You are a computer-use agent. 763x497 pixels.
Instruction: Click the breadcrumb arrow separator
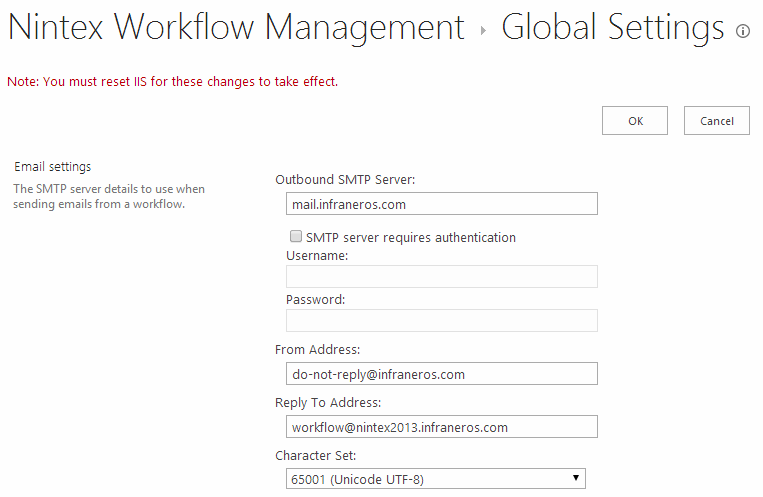(483, 31)
